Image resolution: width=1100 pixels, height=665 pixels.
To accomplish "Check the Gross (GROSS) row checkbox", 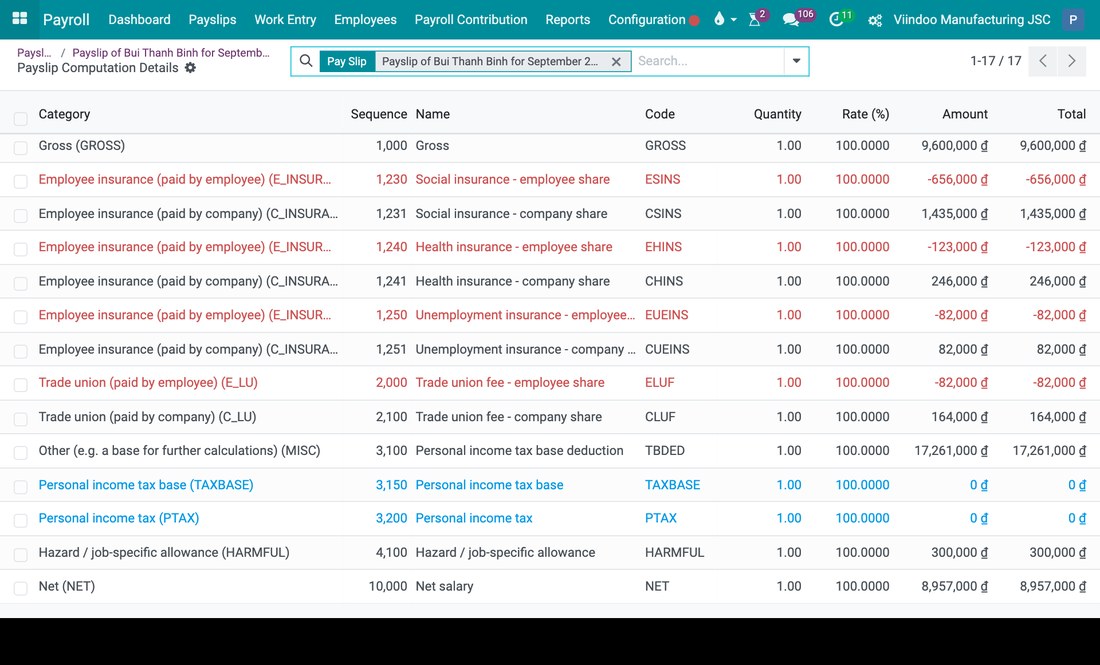I will pyautogui.click(x=20, y=148).
